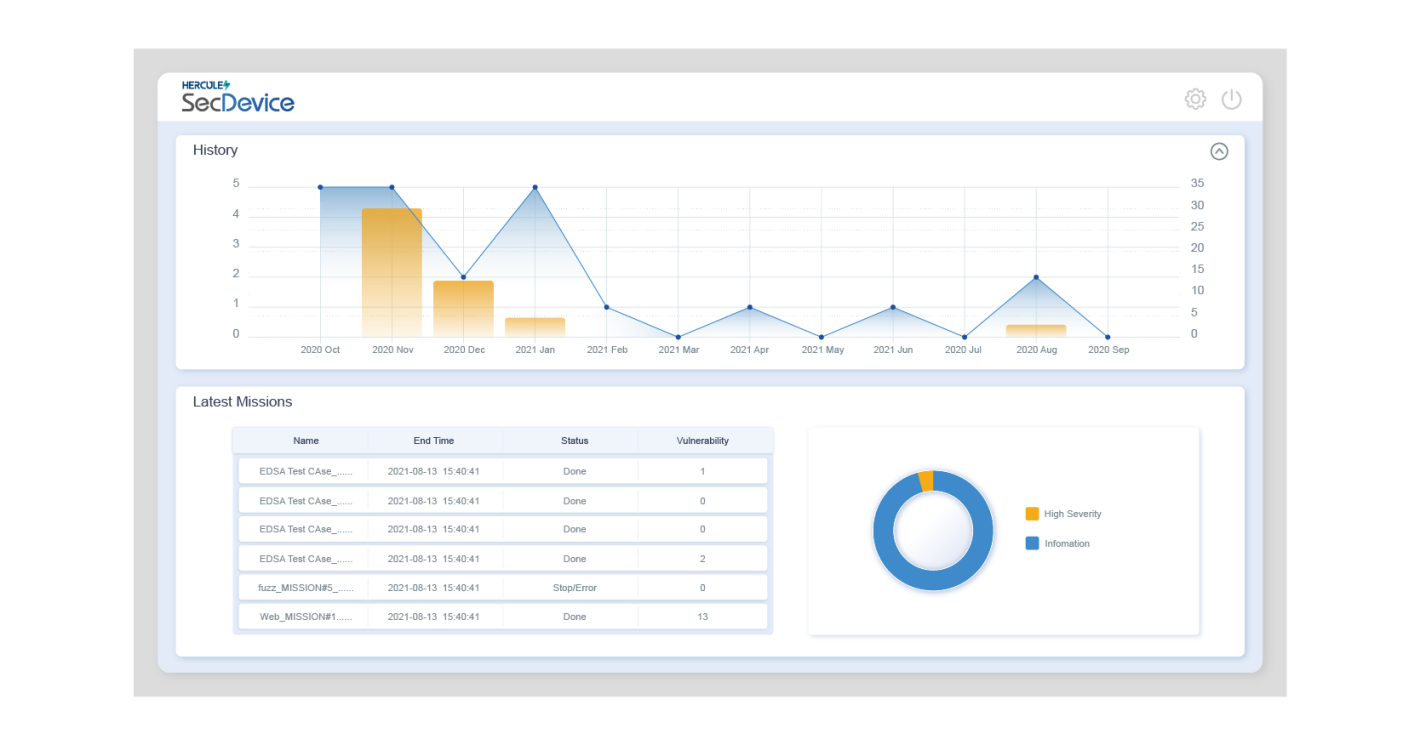Click the Stop/Error status cell
This screenshot has width=1420, height=745.
click(x=574, y=588)
